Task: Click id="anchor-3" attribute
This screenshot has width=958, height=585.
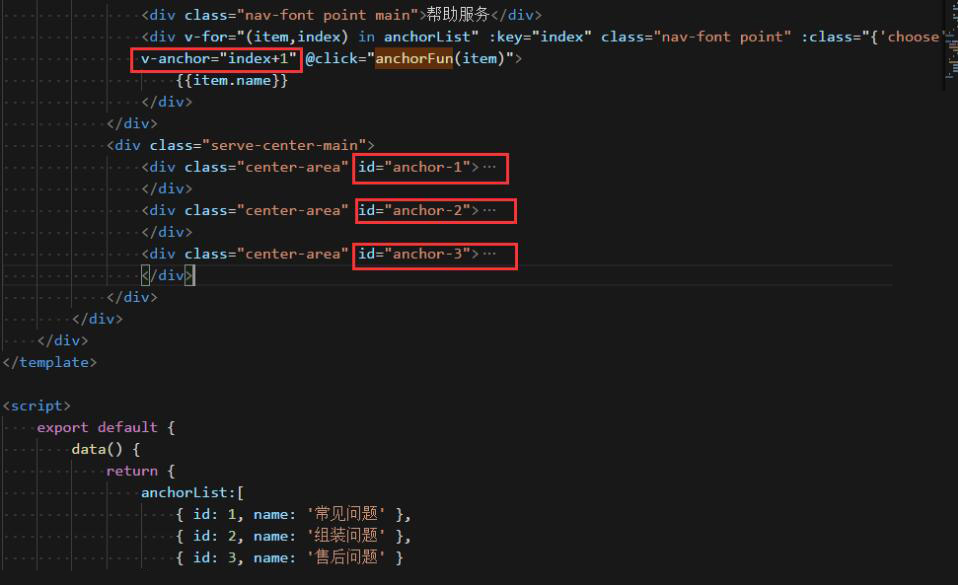Action: [x=414, y=254]
